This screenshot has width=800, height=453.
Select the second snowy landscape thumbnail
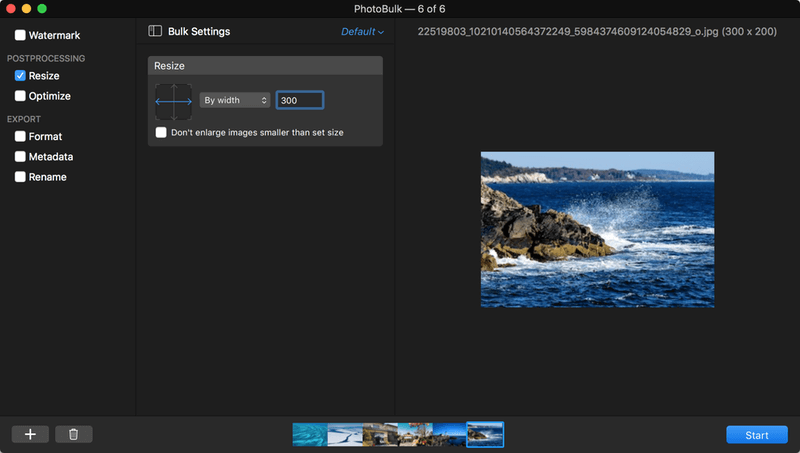point(345,435)
